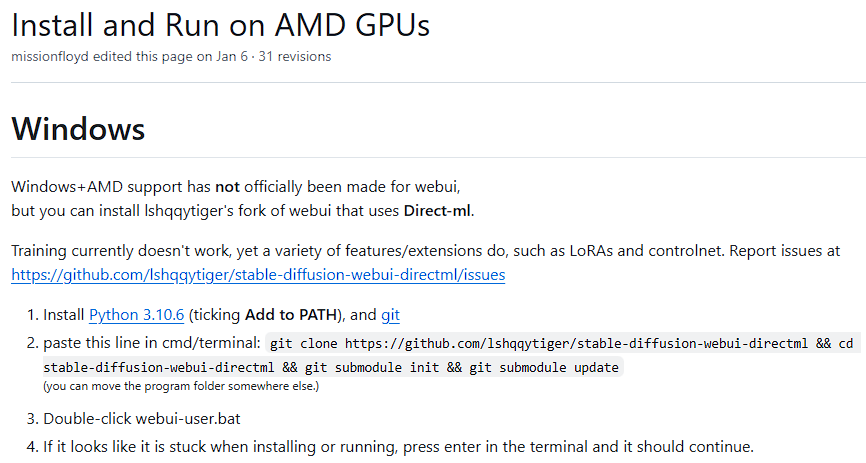
Task: Open the 31 revisions history link
Action: [295, 56]
